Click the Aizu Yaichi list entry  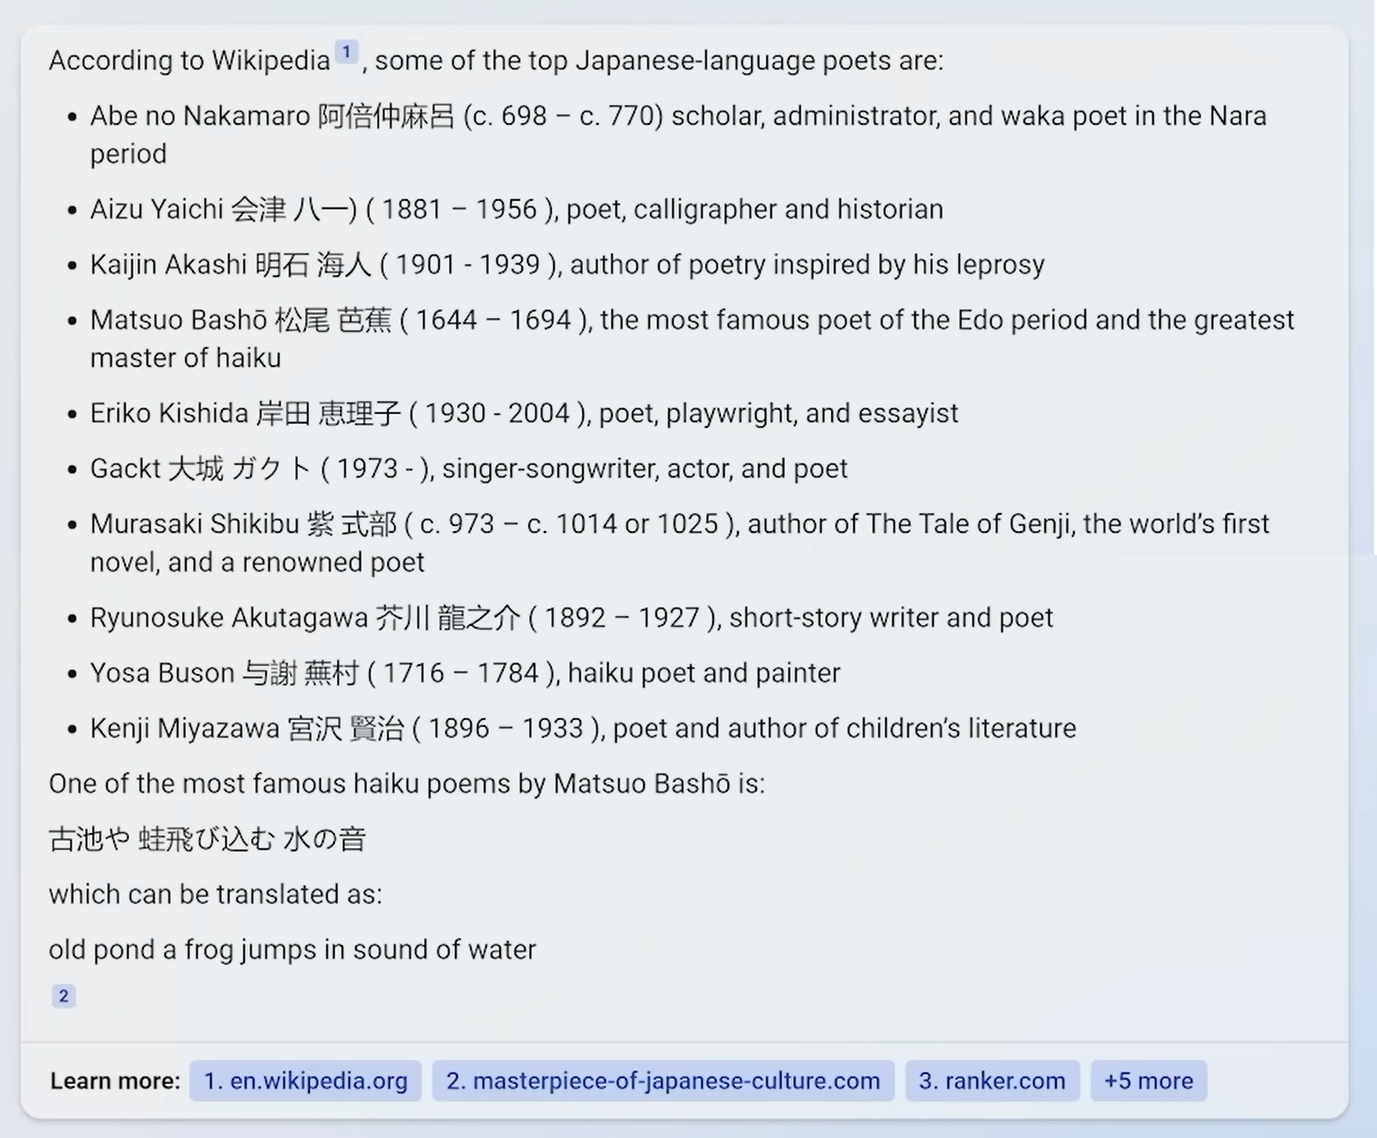[x=516, y=209]
